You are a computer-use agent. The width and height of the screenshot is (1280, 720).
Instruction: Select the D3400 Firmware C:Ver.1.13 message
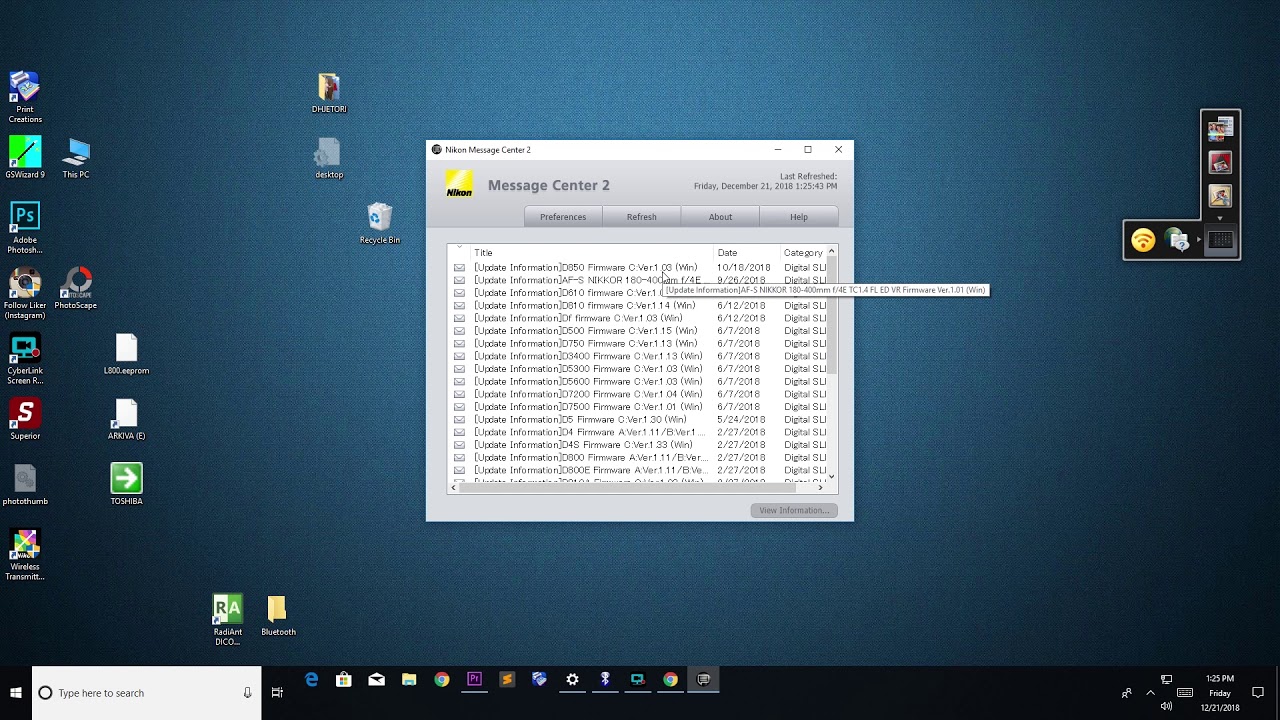588,356
